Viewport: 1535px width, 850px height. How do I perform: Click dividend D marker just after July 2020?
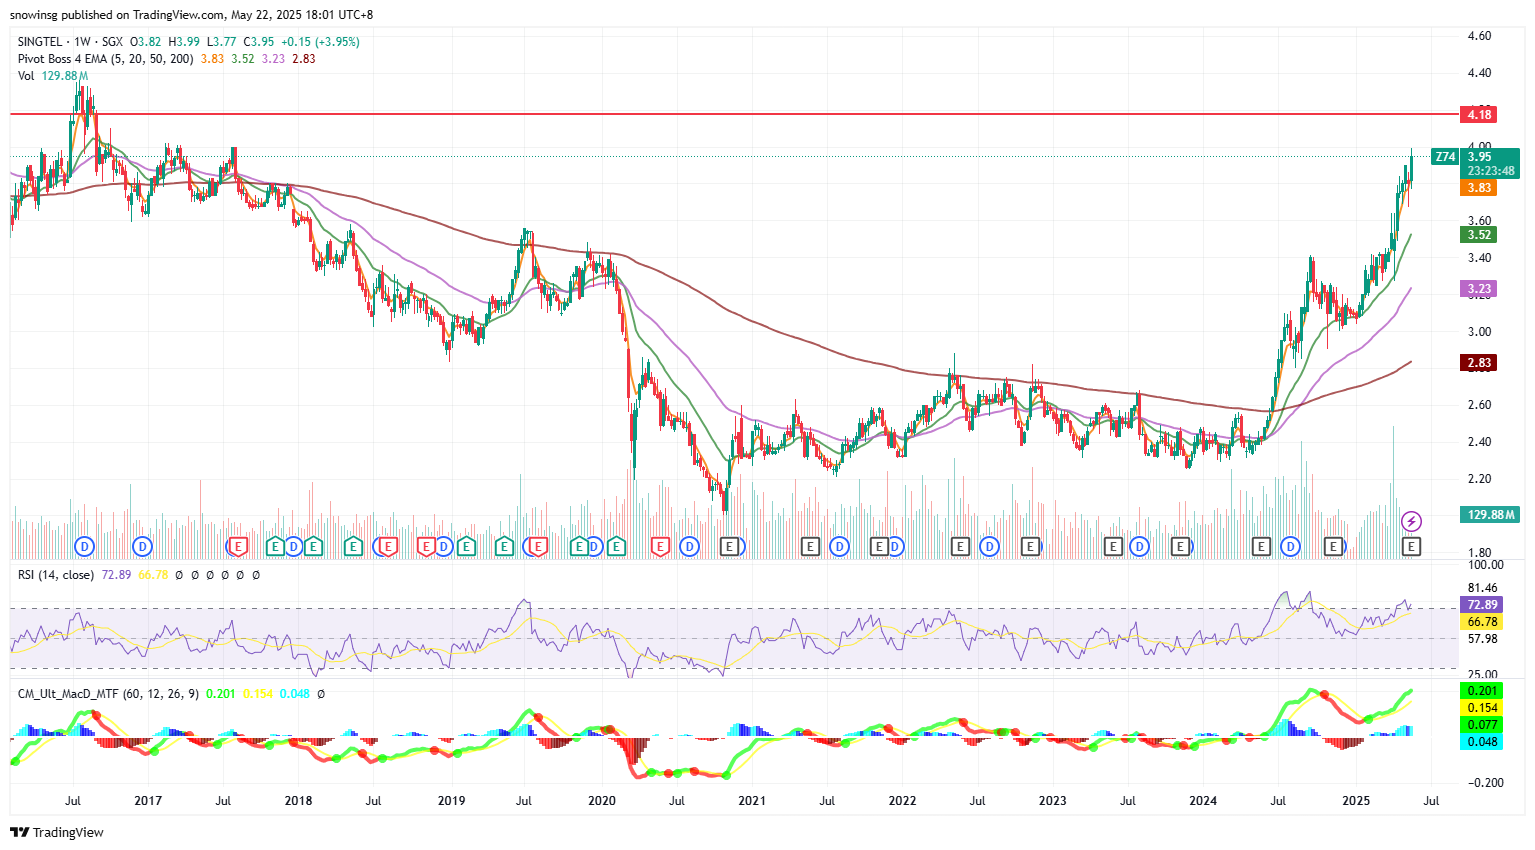tap(689, 546)
